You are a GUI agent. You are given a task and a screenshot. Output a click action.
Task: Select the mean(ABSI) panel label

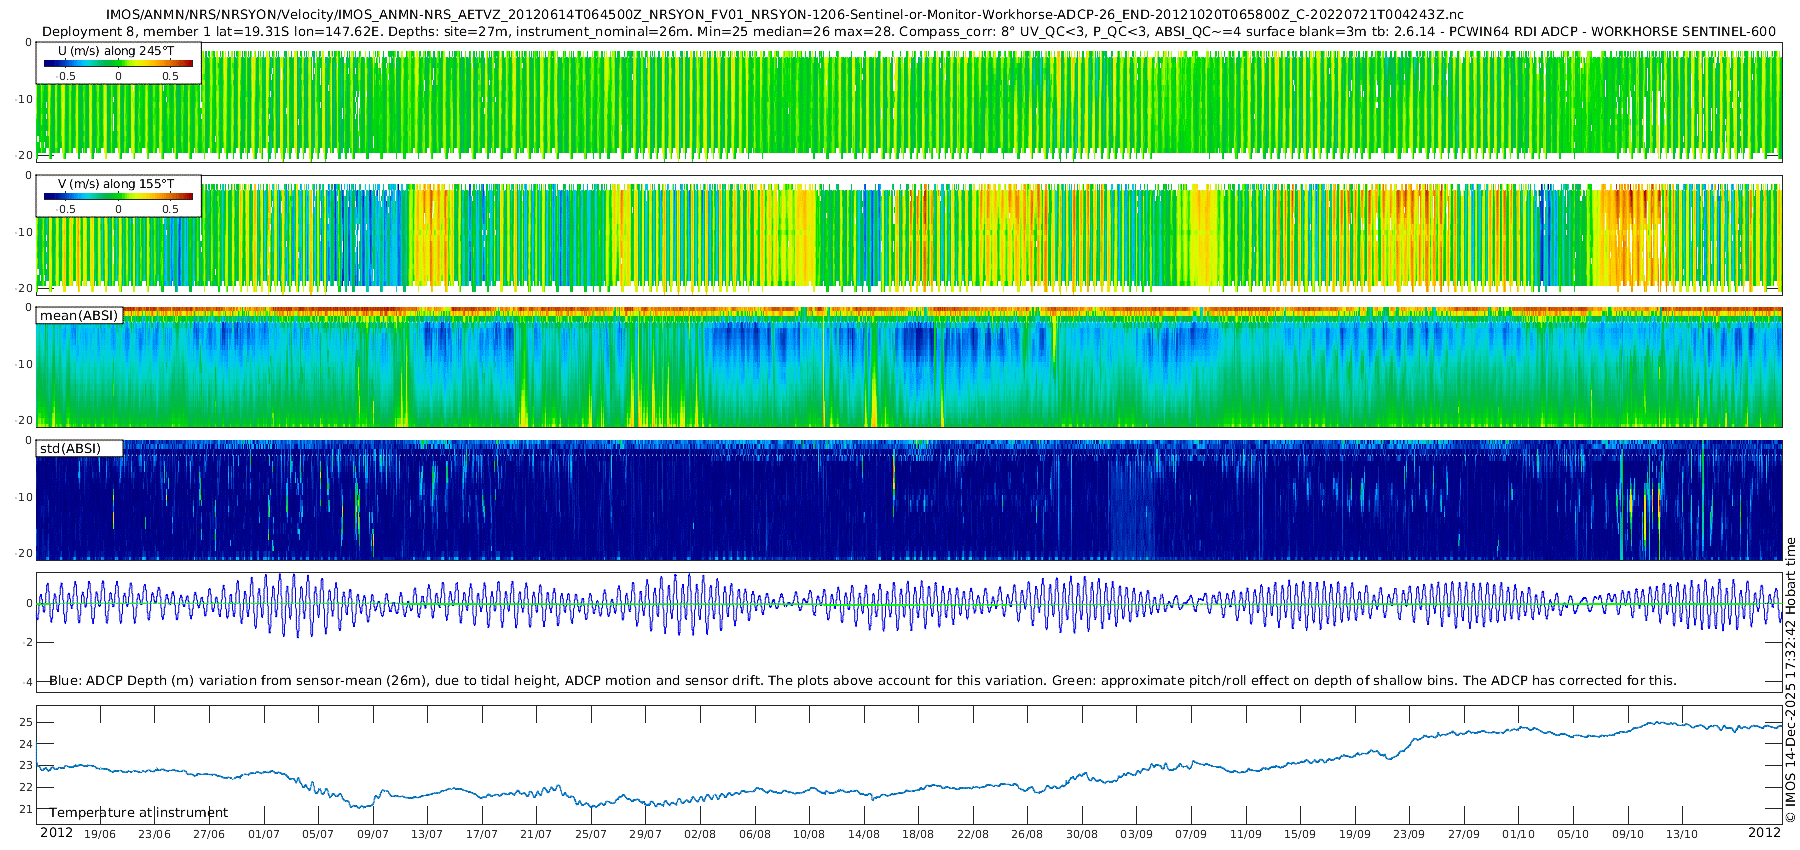[79, 316]
